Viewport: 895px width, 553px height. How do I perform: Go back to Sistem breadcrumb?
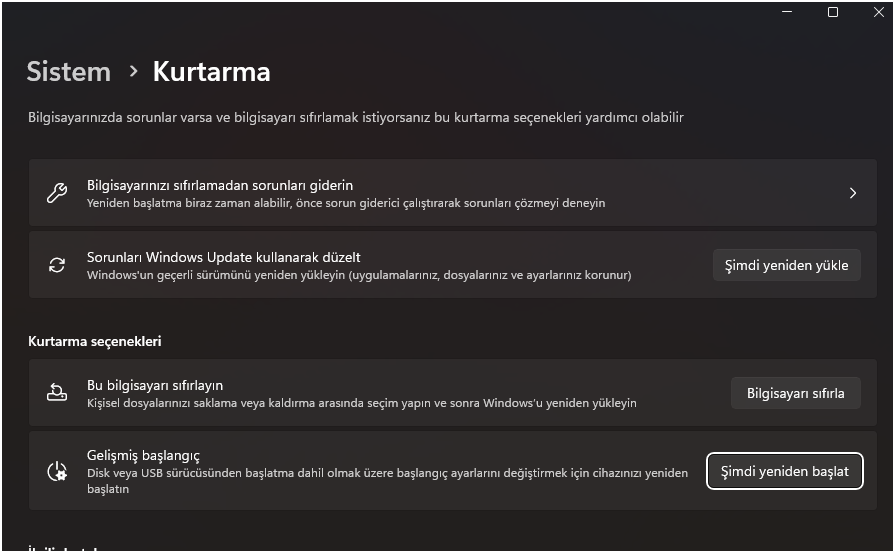(68, 72)
